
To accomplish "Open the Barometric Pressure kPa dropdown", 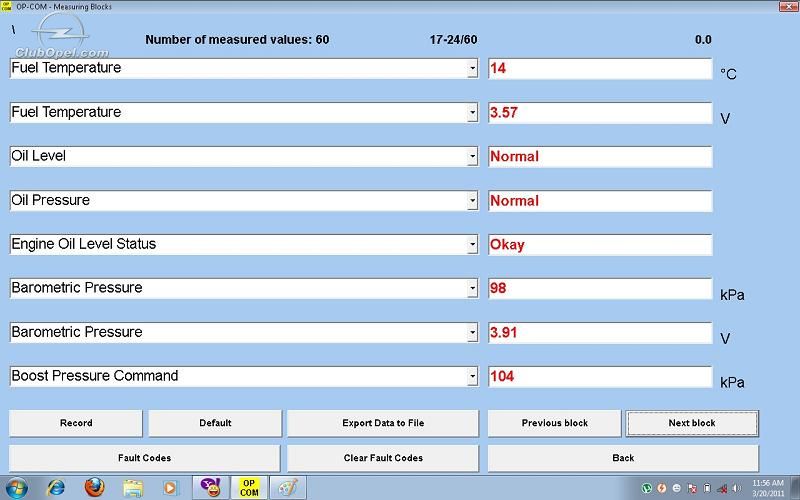I will tap(472, 288).
